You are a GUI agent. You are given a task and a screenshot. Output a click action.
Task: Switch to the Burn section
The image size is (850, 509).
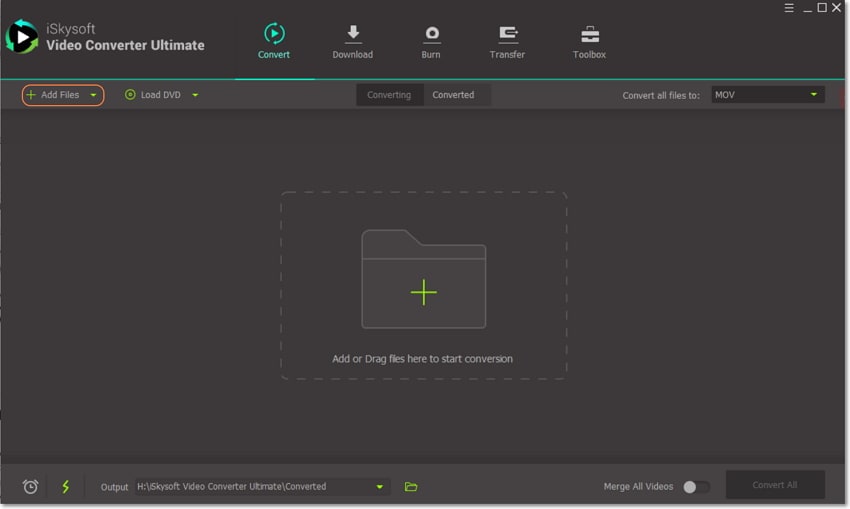pos(431,41)
